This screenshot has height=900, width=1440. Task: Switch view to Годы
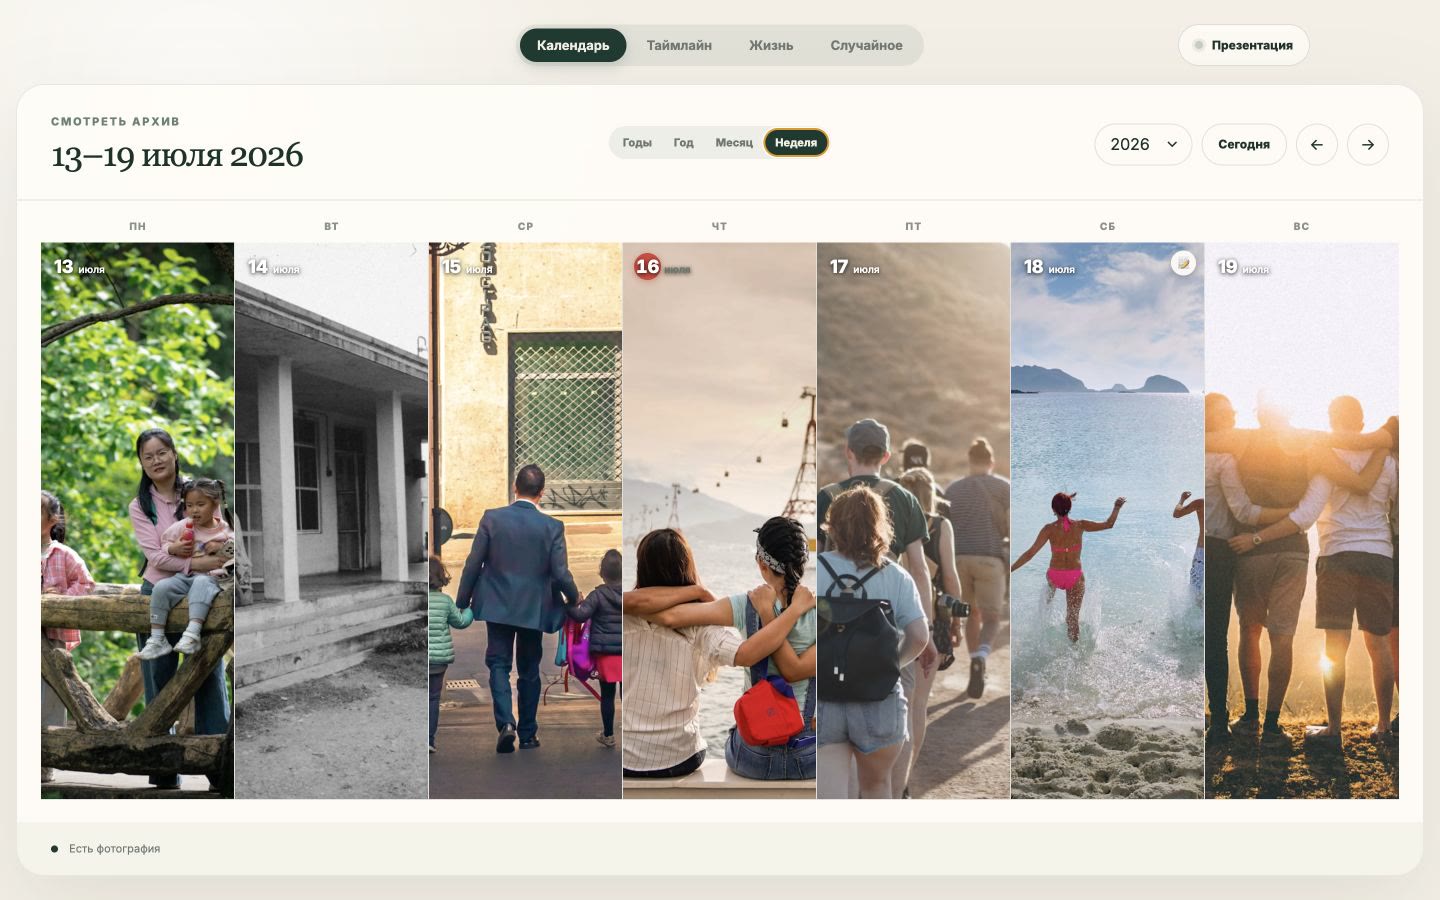[x=637, y=143]
